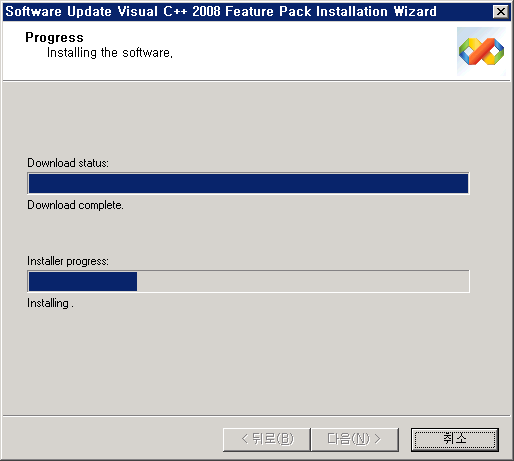The width and height of the screenshot is (514, 461).
Task: Click the 'Installer progress:' label
Action: pos(68,261)
